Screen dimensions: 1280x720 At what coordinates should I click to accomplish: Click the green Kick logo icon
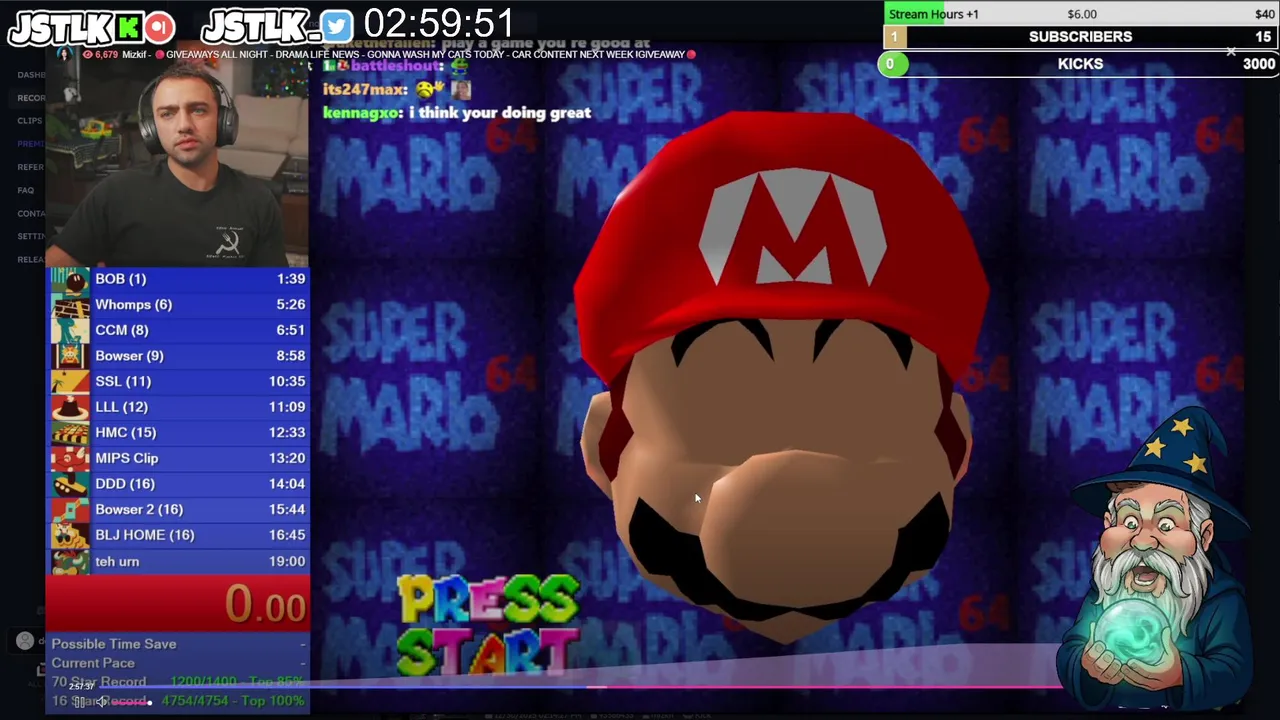pyautogui.click(x=129, y=27)
